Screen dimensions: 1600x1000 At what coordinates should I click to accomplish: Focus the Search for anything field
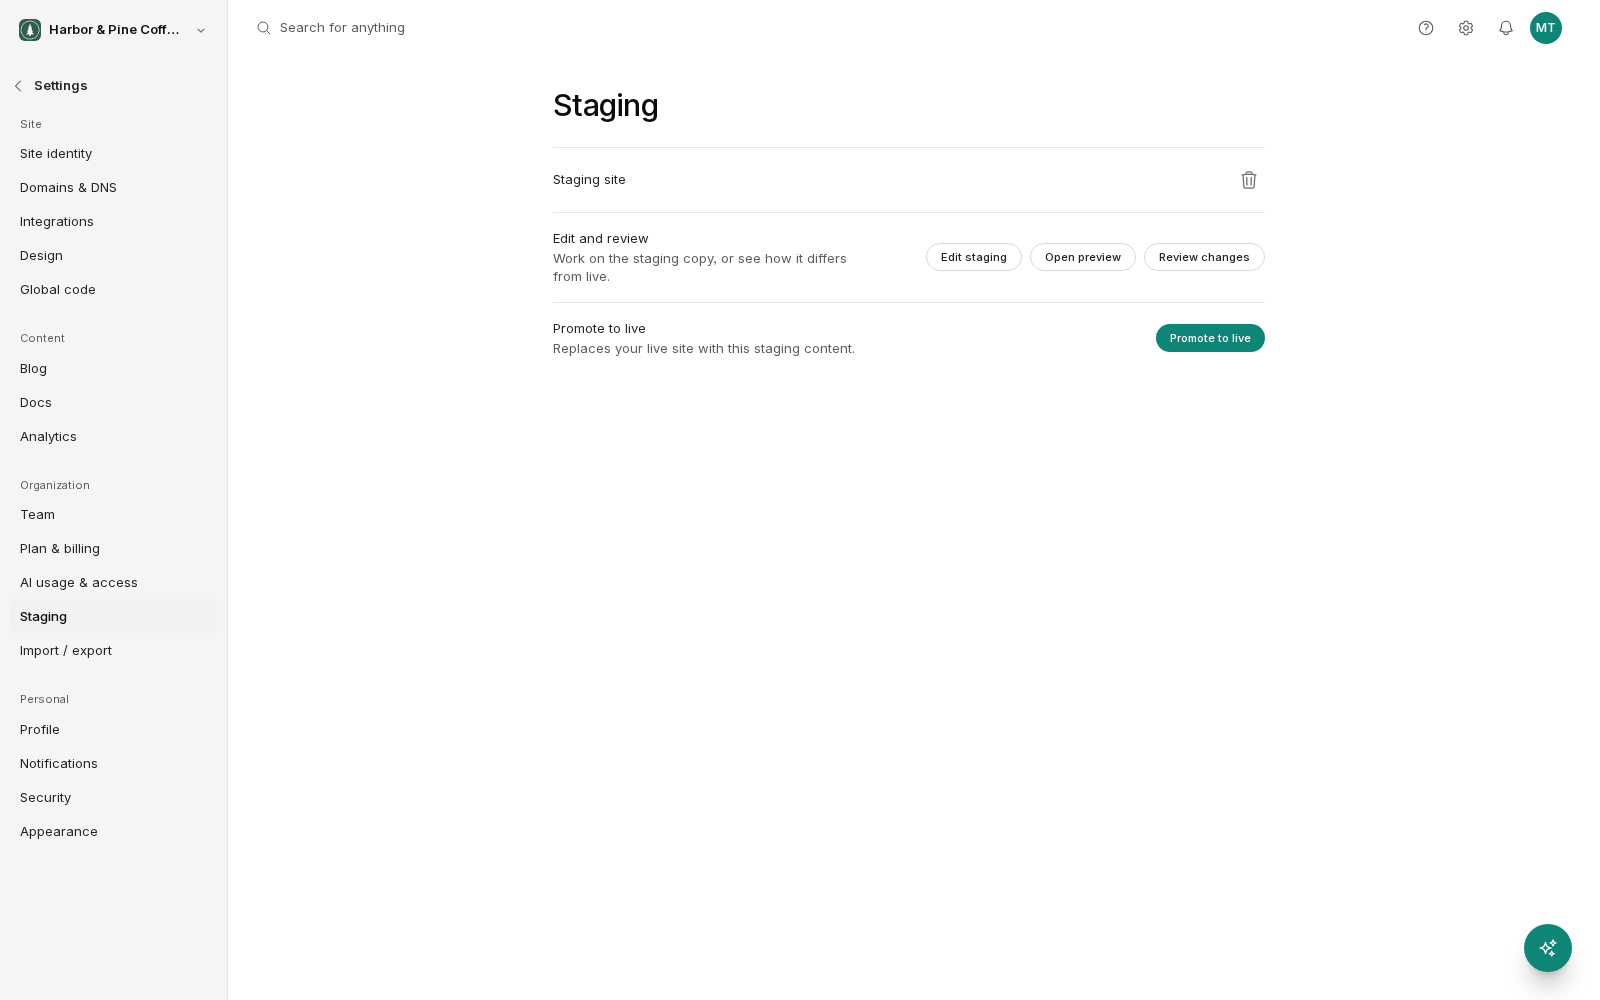[x=342, y=28]
